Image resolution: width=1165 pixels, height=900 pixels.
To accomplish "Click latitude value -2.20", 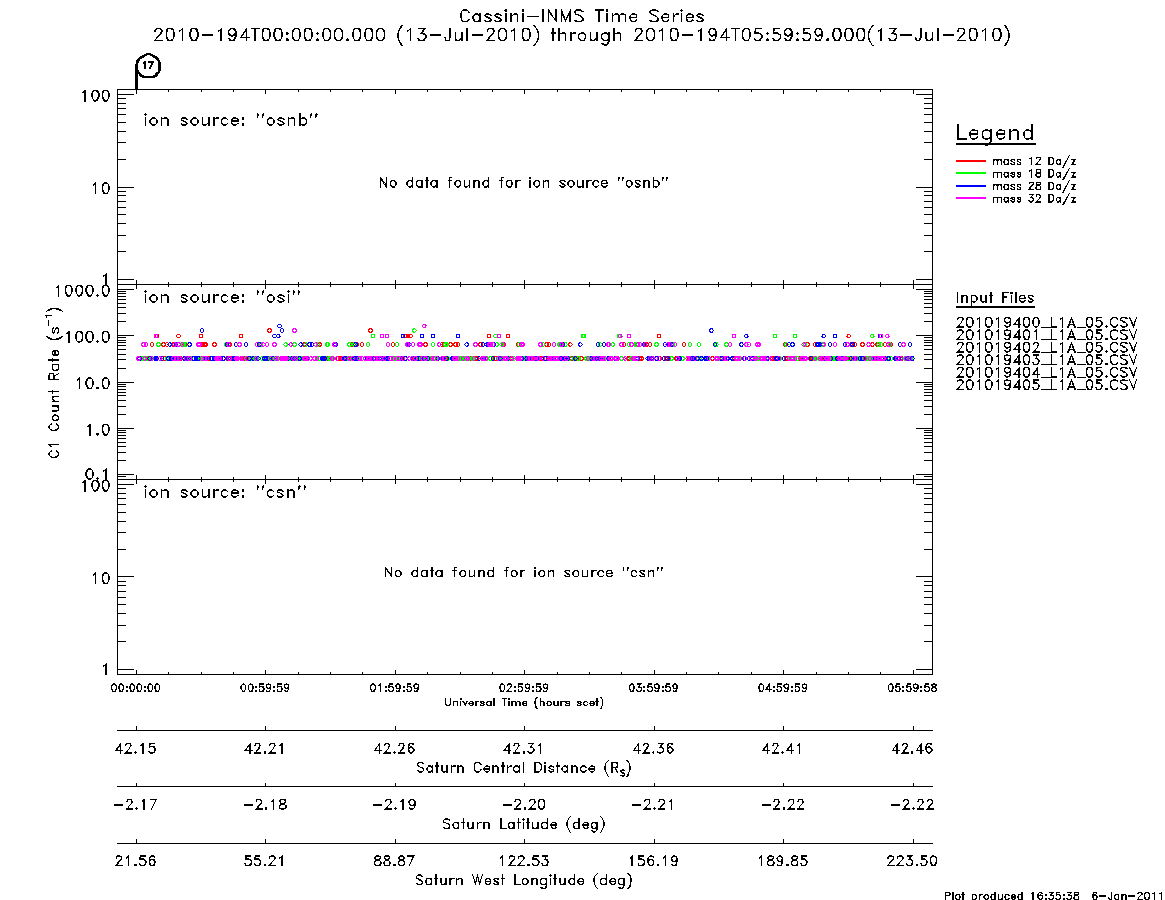I will pos(524,805).
